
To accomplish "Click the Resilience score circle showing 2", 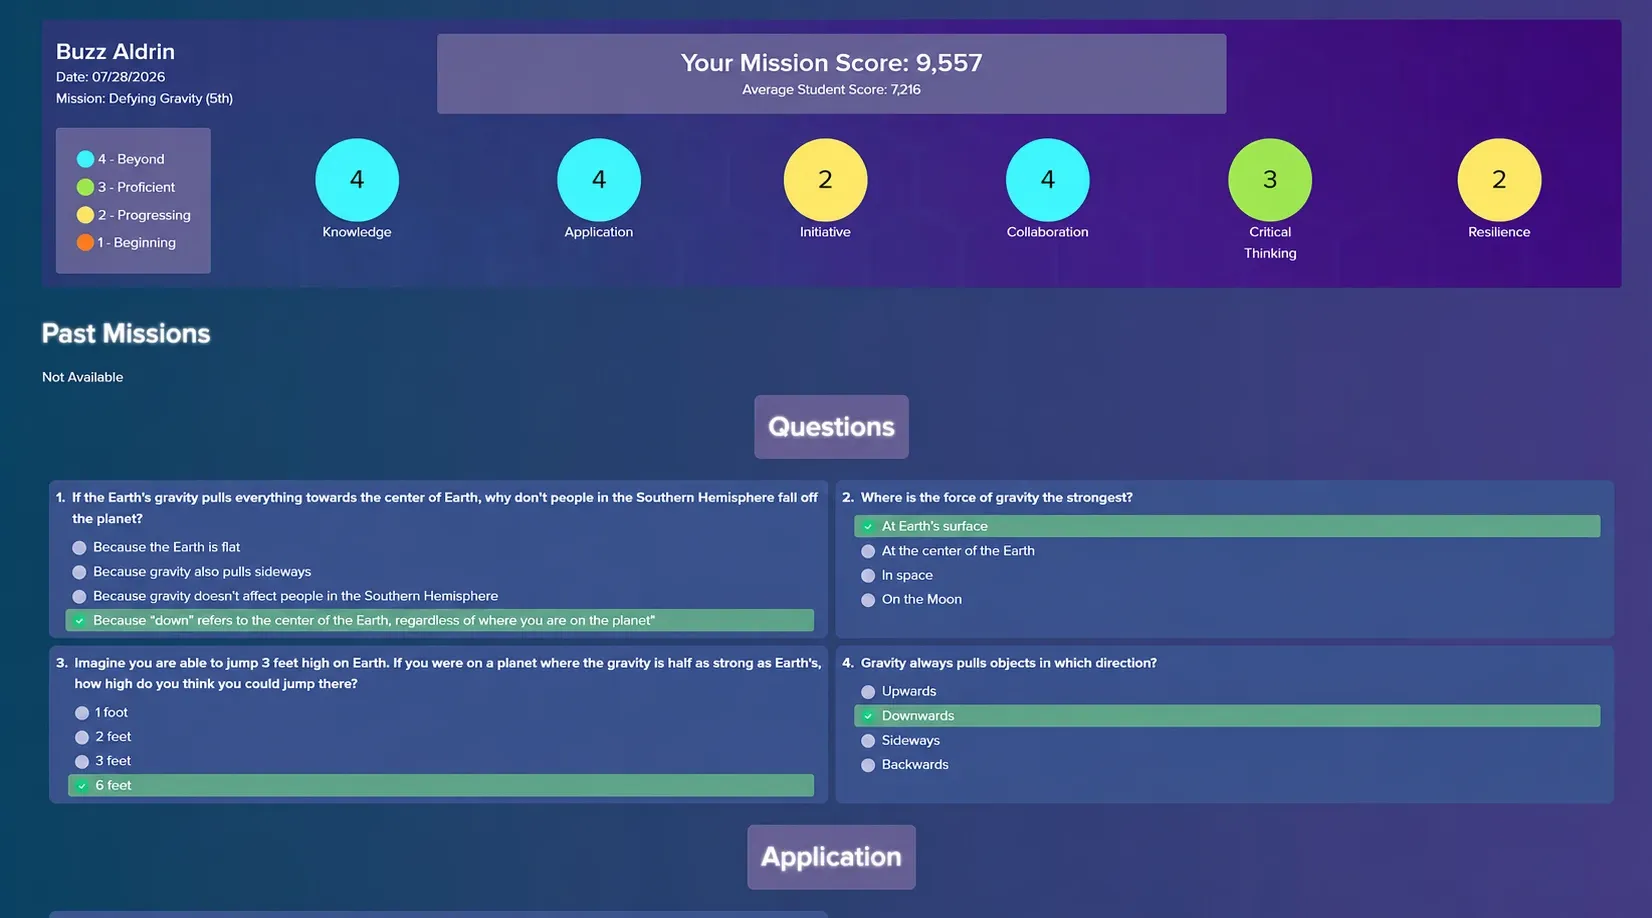I will click(x=1499, y=180).
